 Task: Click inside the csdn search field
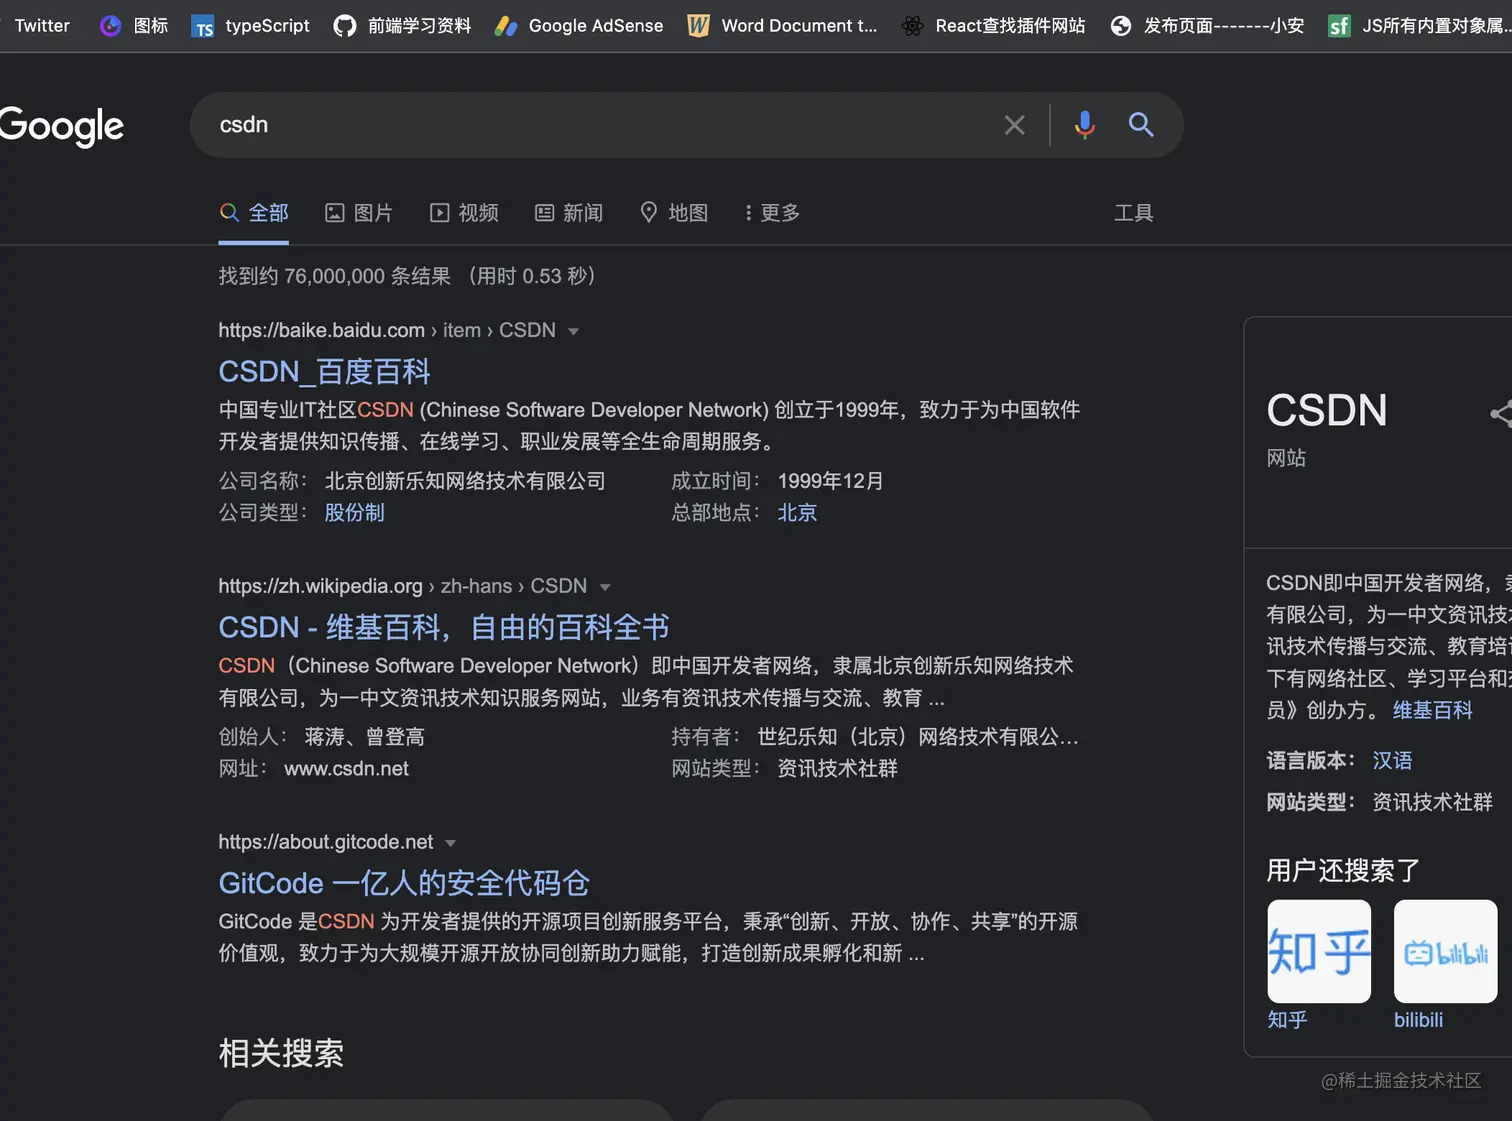pos(600,125)
